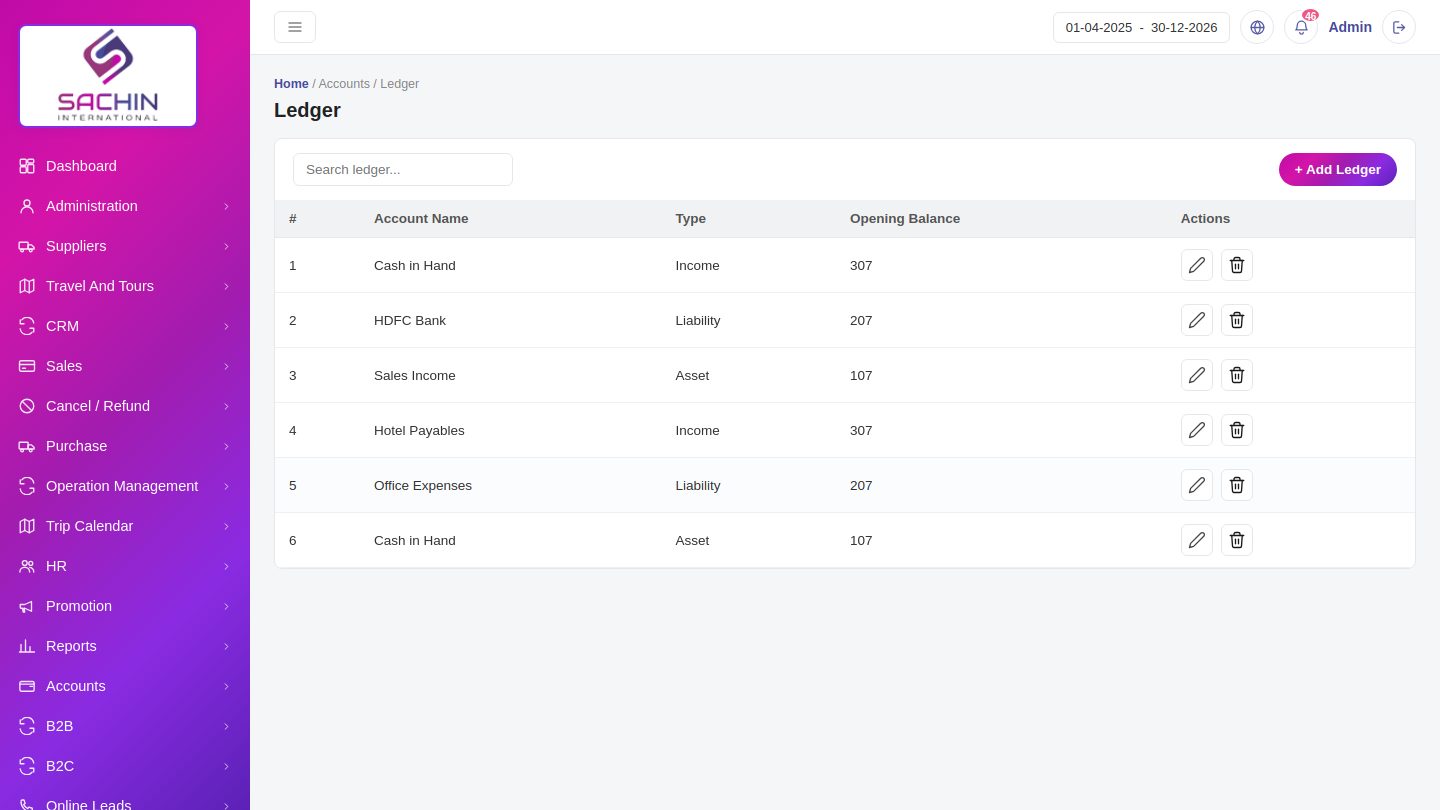This screenshot has width=1440, height=810.
Task: Select the HDFC Bank account name cell
Action: pos(410,320)
